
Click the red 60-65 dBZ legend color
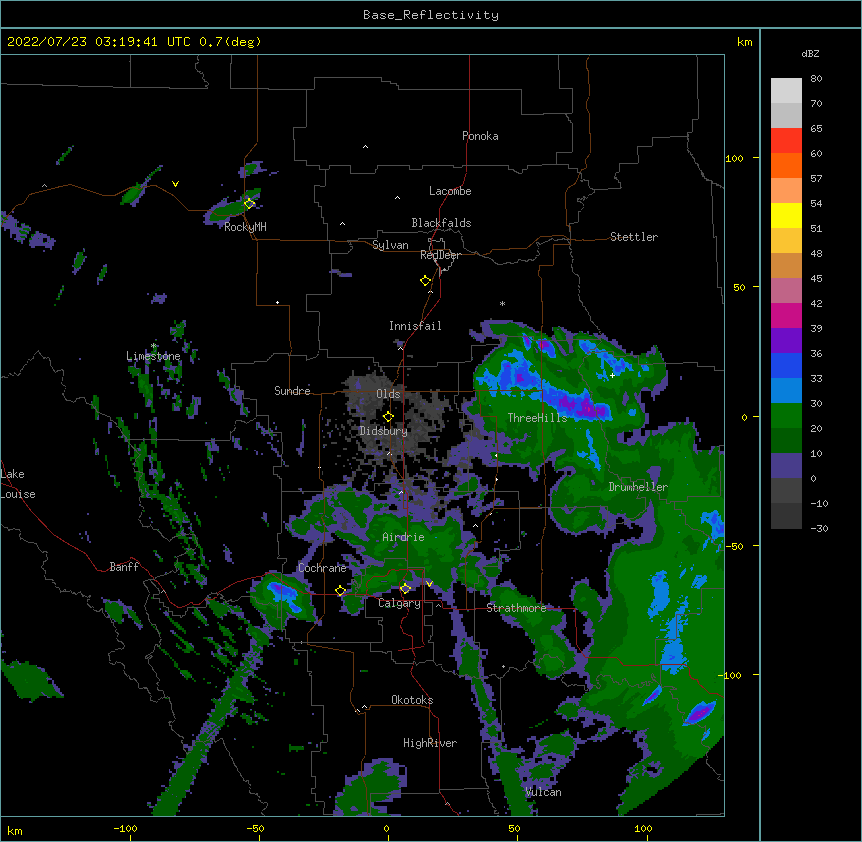[786, 141]
